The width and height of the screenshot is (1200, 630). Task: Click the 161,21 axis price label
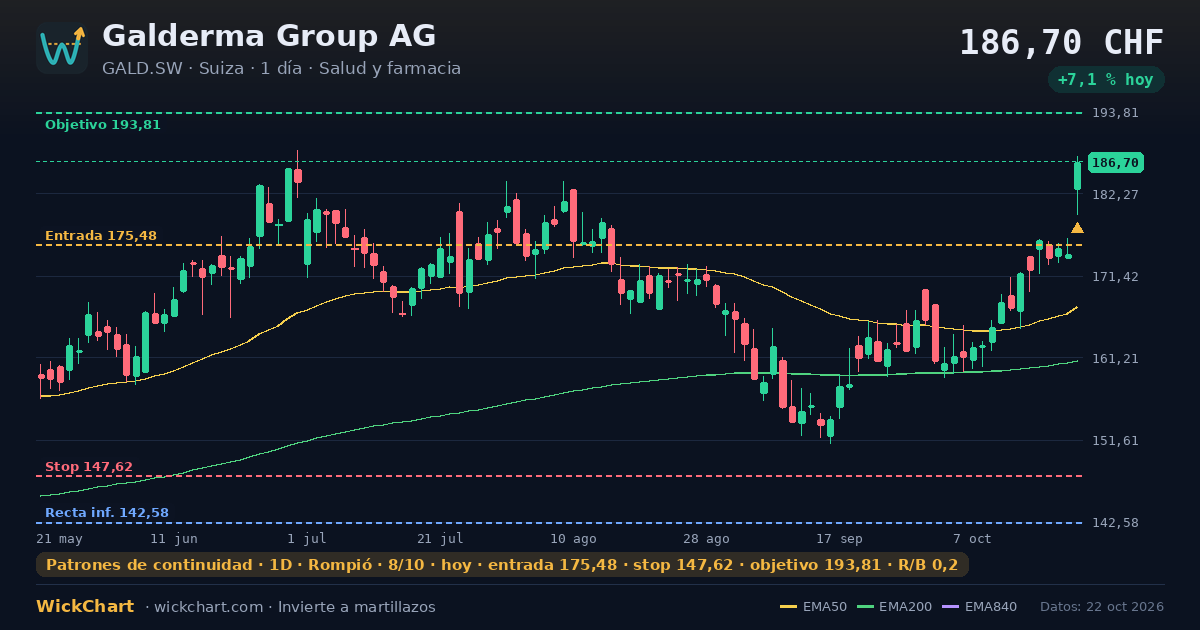point(1115,358)
